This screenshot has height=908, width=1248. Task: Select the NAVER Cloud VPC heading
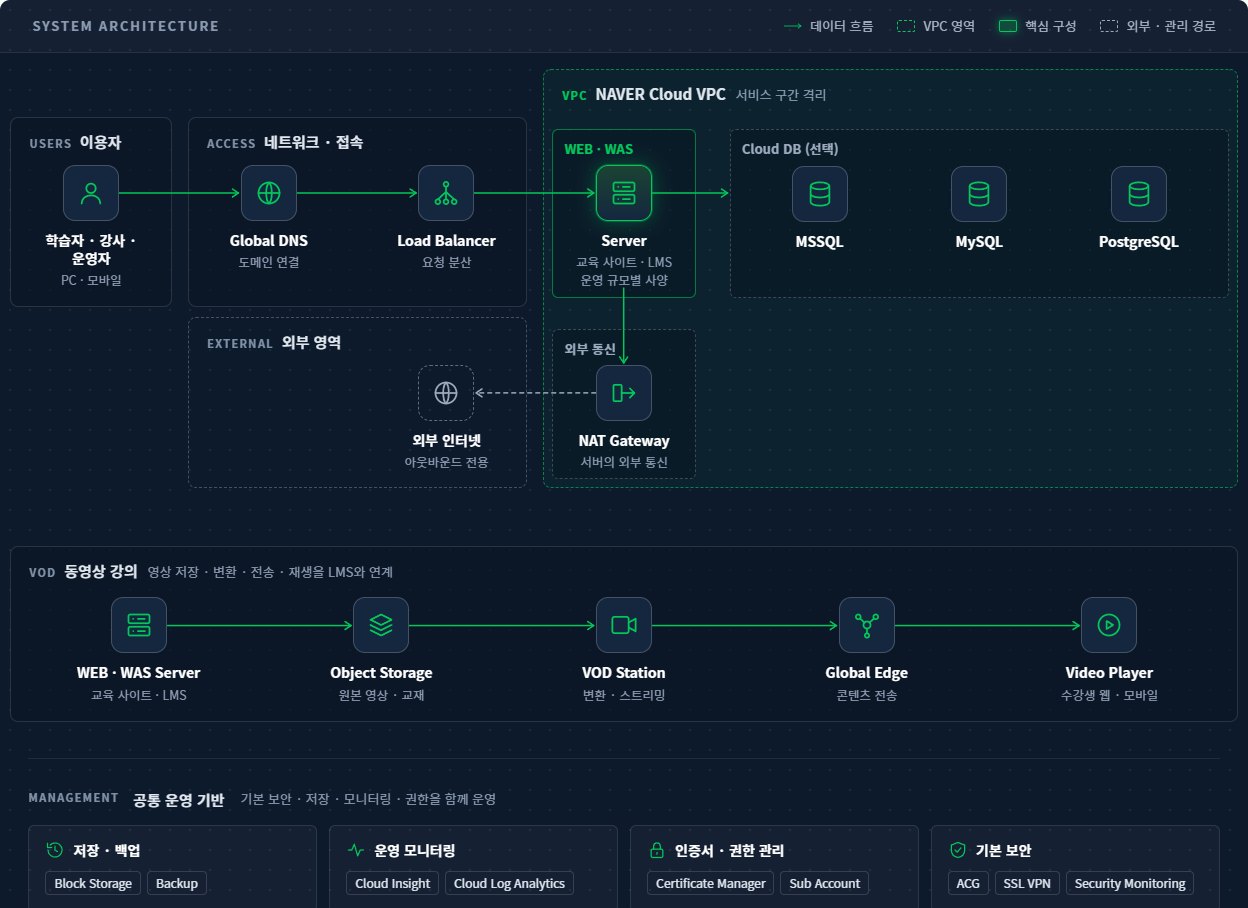click(661, 95)
